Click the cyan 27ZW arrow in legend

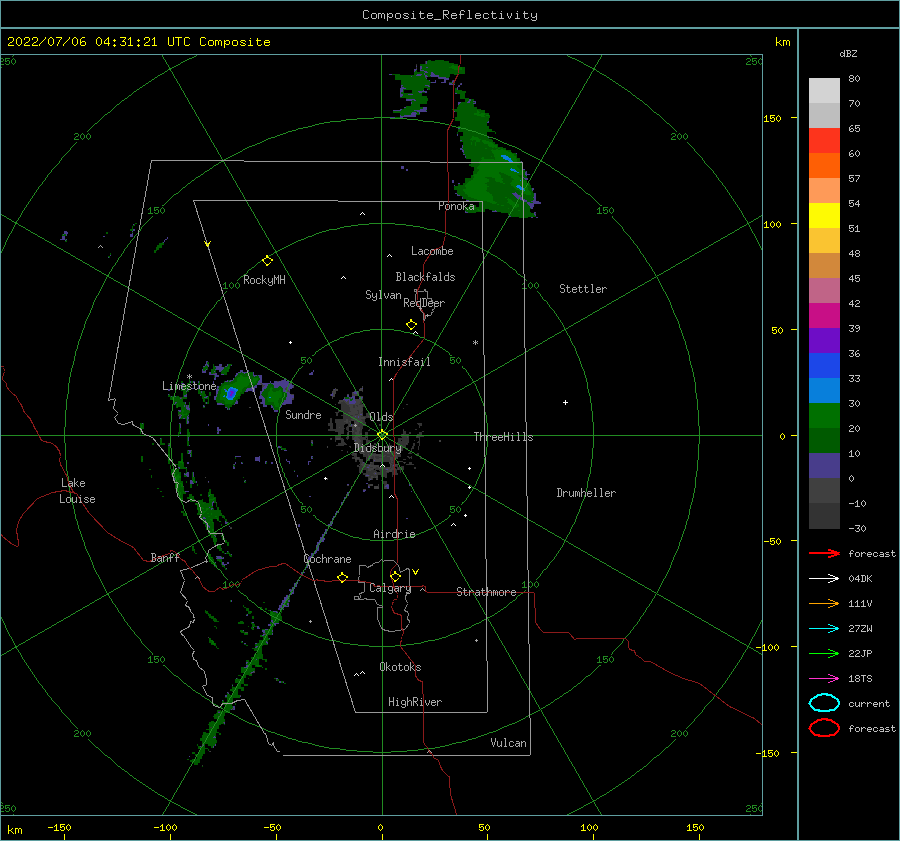(x=824, y=629)
